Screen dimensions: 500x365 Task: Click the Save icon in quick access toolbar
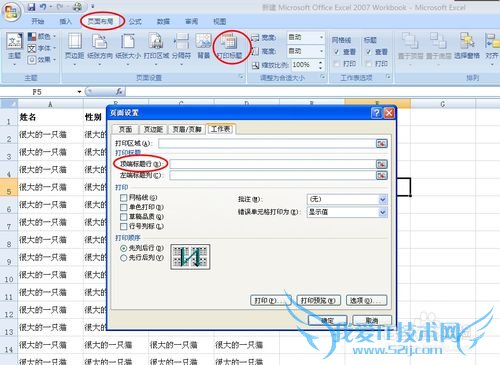pos(31,7)
